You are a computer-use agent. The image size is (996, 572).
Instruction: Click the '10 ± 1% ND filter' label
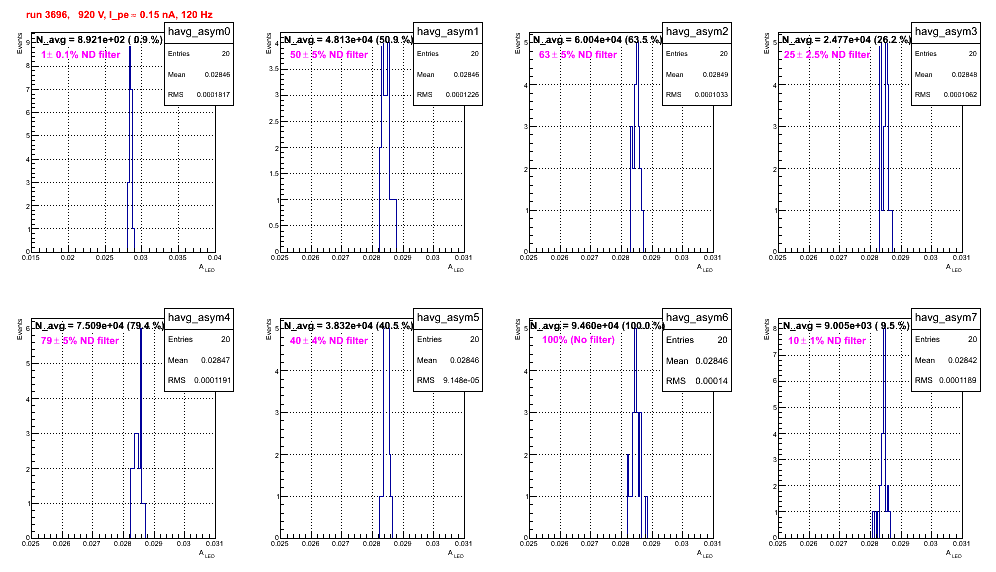827,341
